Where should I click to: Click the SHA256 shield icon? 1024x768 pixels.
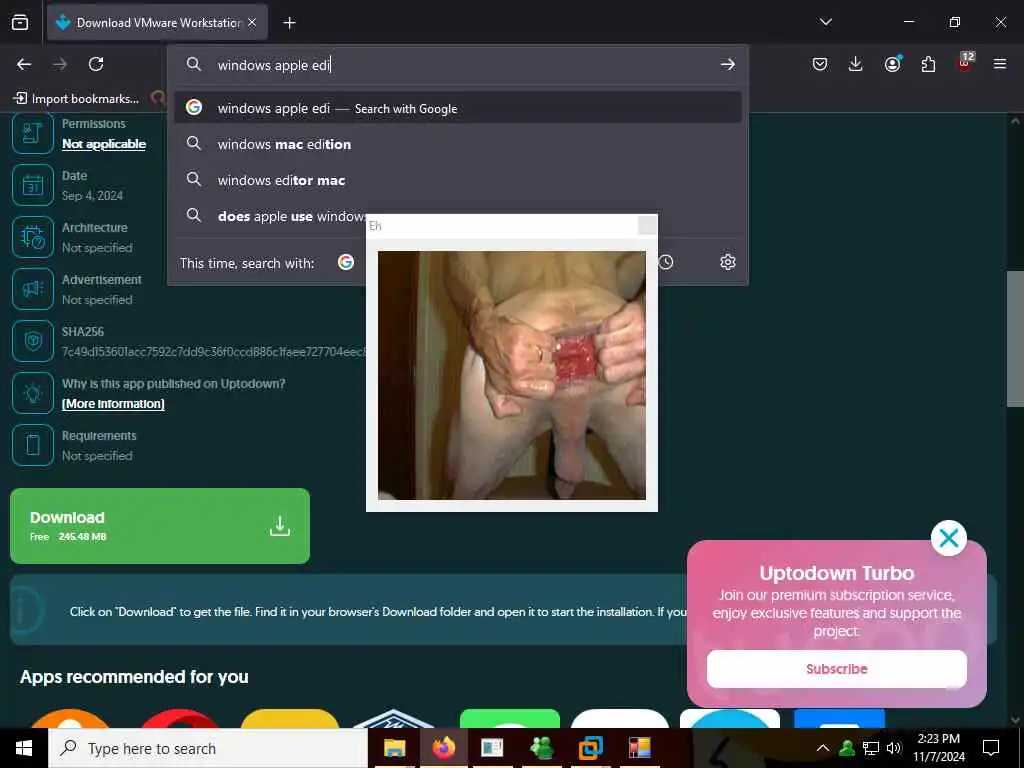[33, 341]
